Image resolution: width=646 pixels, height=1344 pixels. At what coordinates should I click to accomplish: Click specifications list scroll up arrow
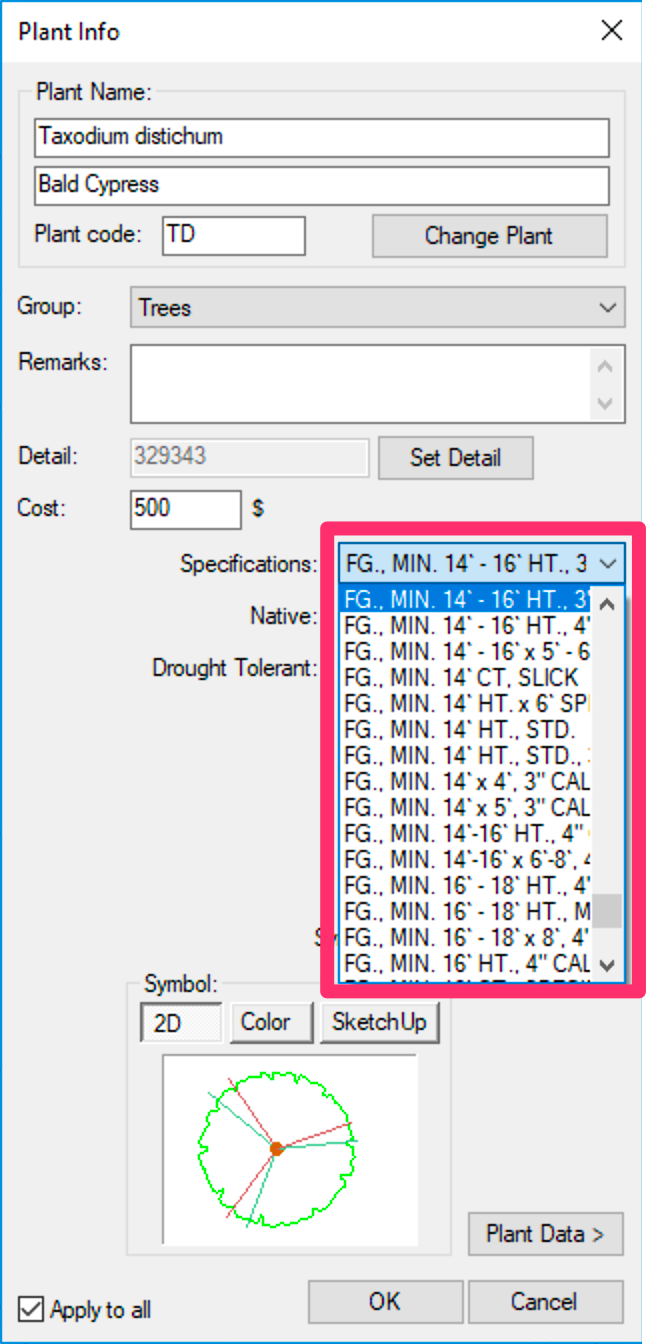click(x=608, y=603)
